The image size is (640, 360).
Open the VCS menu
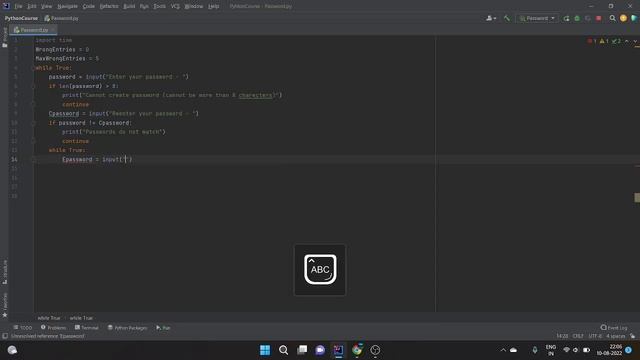pyautogui.click(x=175, y=6)
